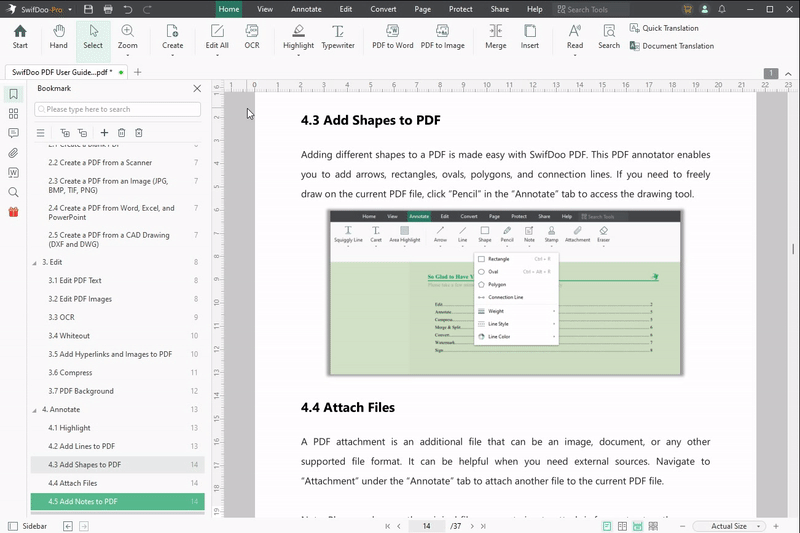
Task: Switch to two-page view
Action: pos(622,526)
